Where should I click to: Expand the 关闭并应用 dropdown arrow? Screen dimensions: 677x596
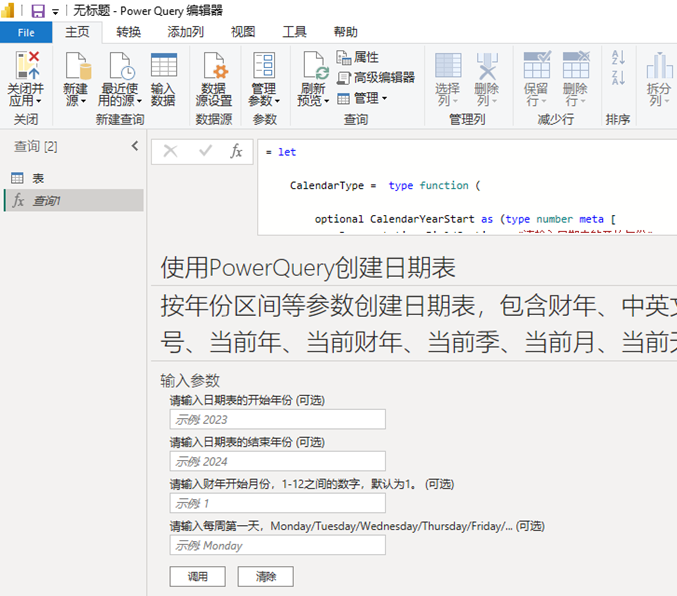[38, 101]
